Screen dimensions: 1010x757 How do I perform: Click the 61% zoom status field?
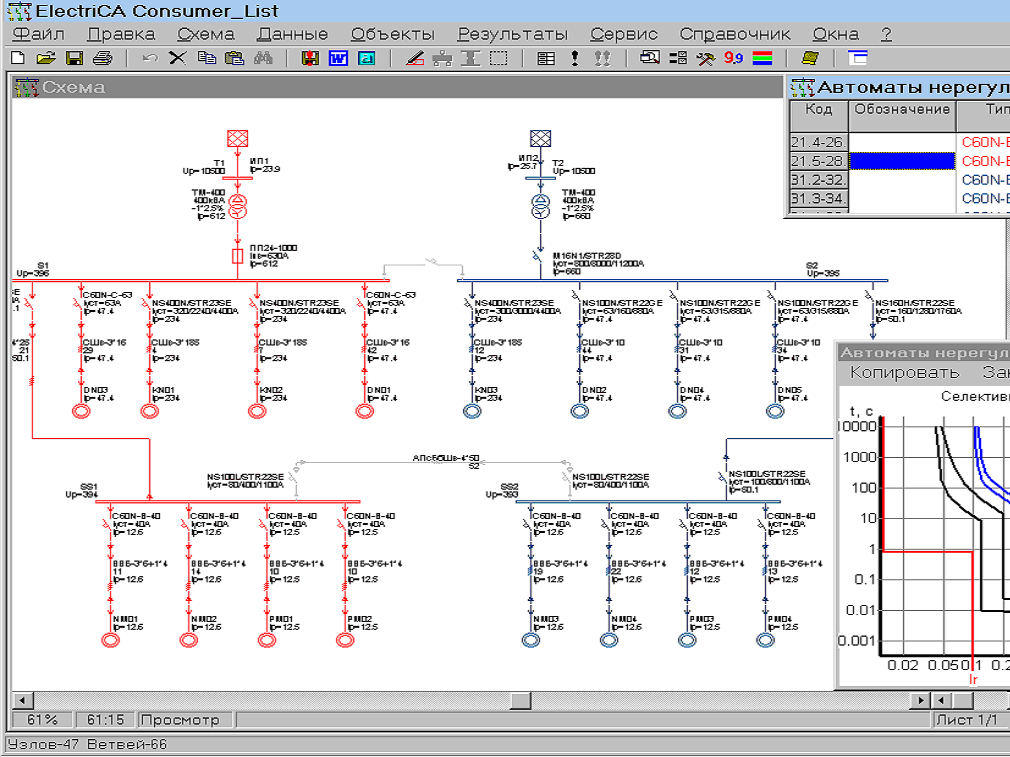pyautogui.click(x=43, y=720)
